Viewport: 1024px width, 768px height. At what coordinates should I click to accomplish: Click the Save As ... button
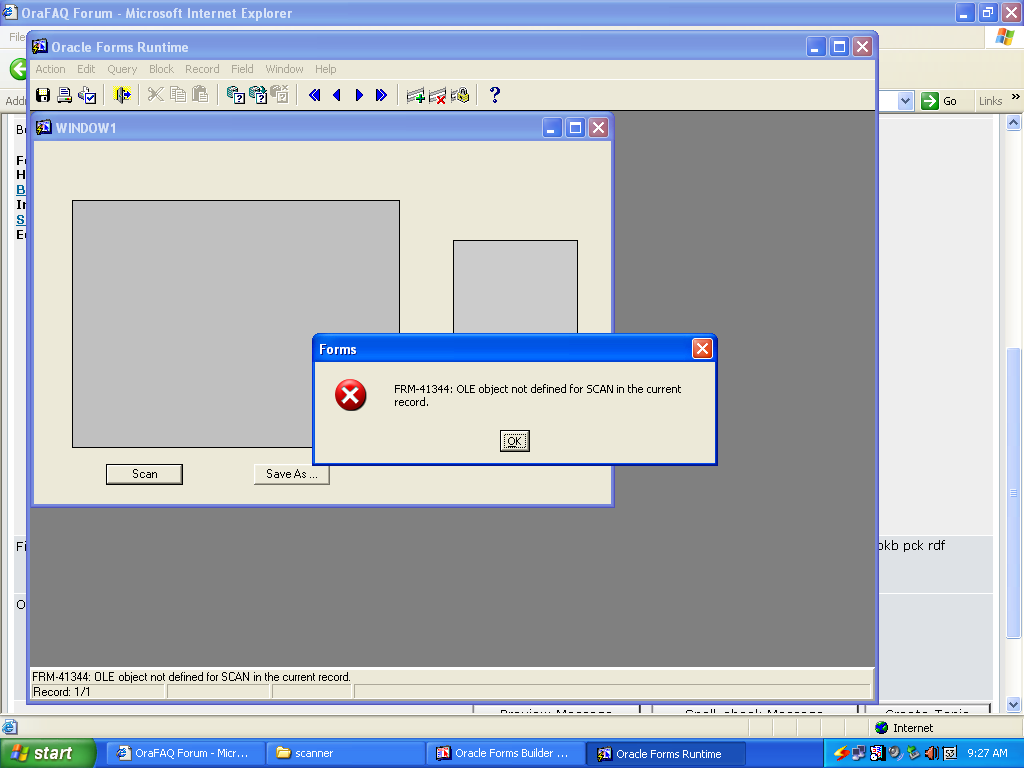(x=291, y=474)
